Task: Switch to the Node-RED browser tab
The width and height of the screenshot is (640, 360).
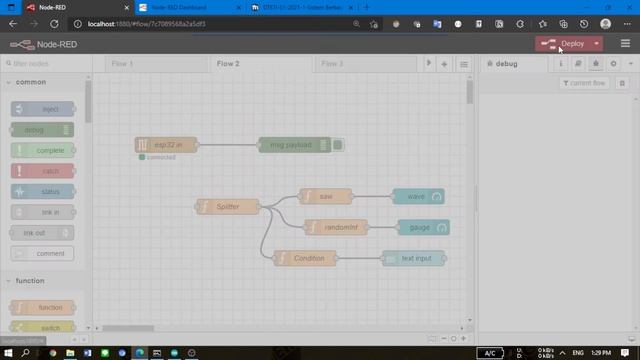Action: point(77,7)
